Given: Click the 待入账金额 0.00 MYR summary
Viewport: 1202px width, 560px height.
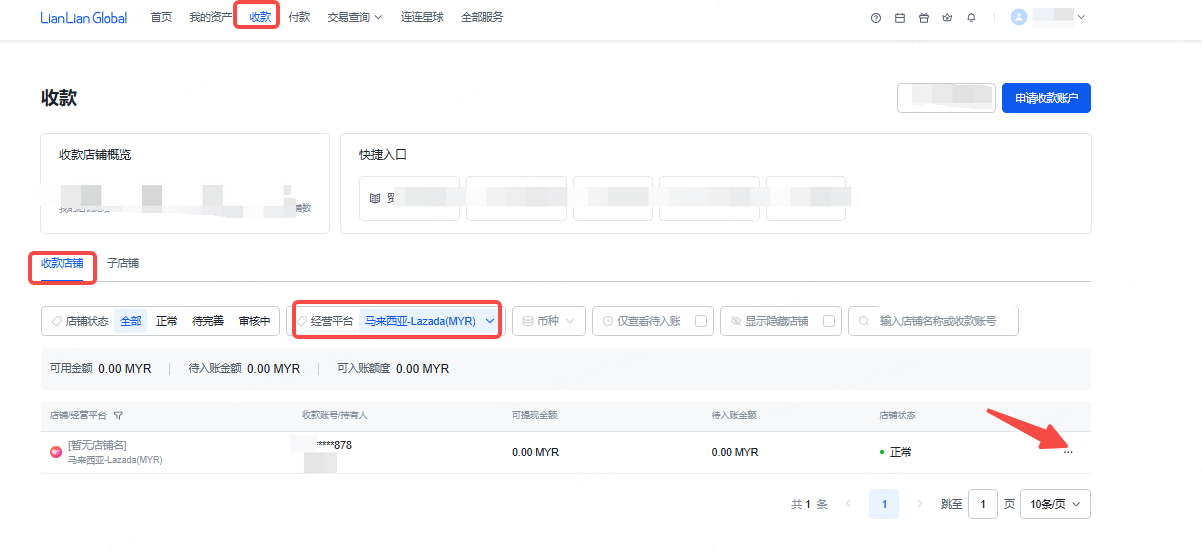Looking at the screenshot, I should pyautogui.click(x=244, y=369).
